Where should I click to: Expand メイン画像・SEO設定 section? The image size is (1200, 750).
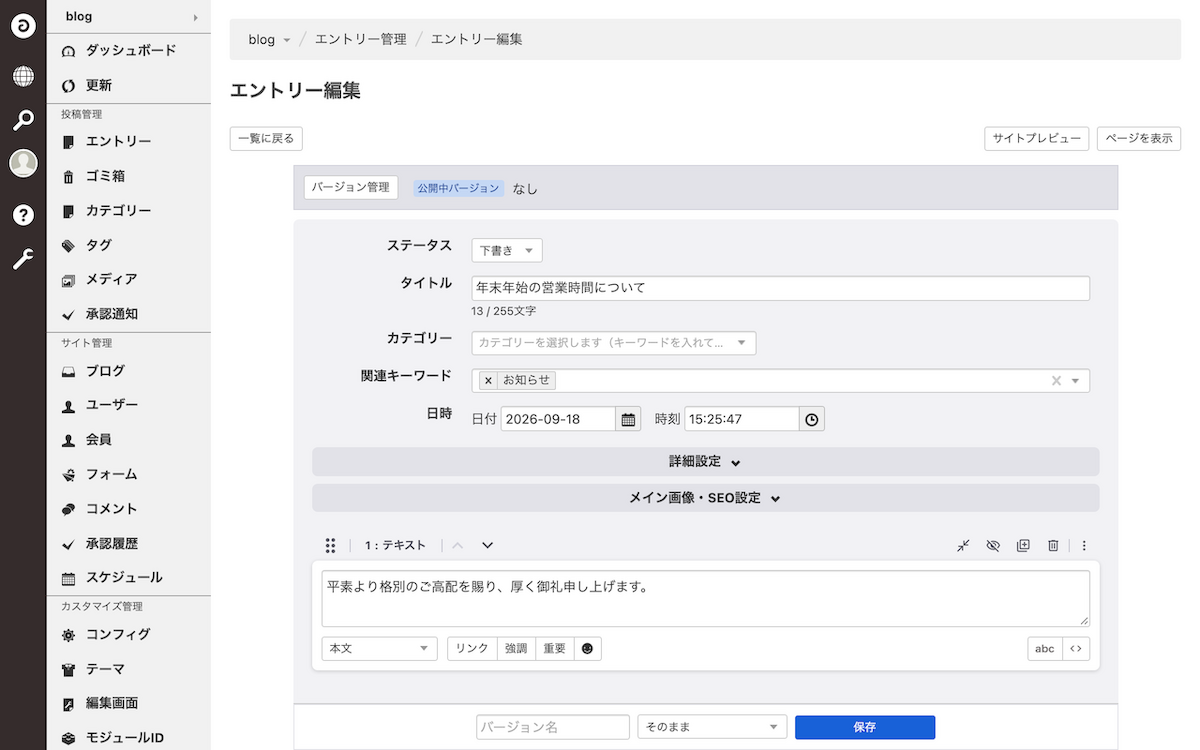click(706, 498)
